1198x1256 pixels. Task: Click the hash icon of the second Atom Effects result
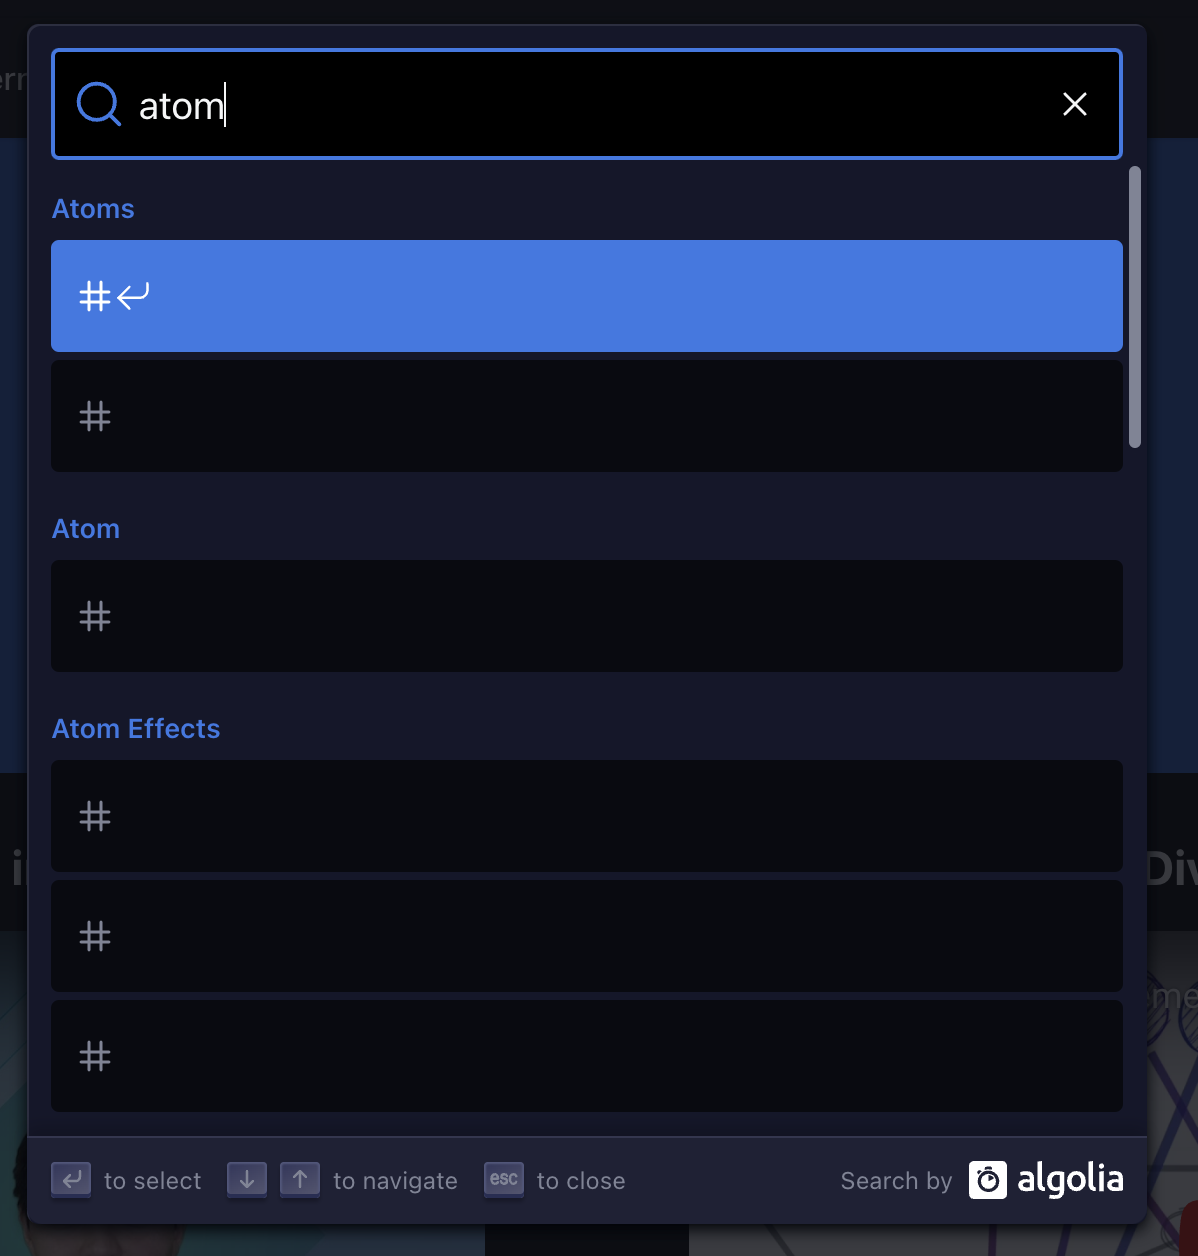(95, 936)
